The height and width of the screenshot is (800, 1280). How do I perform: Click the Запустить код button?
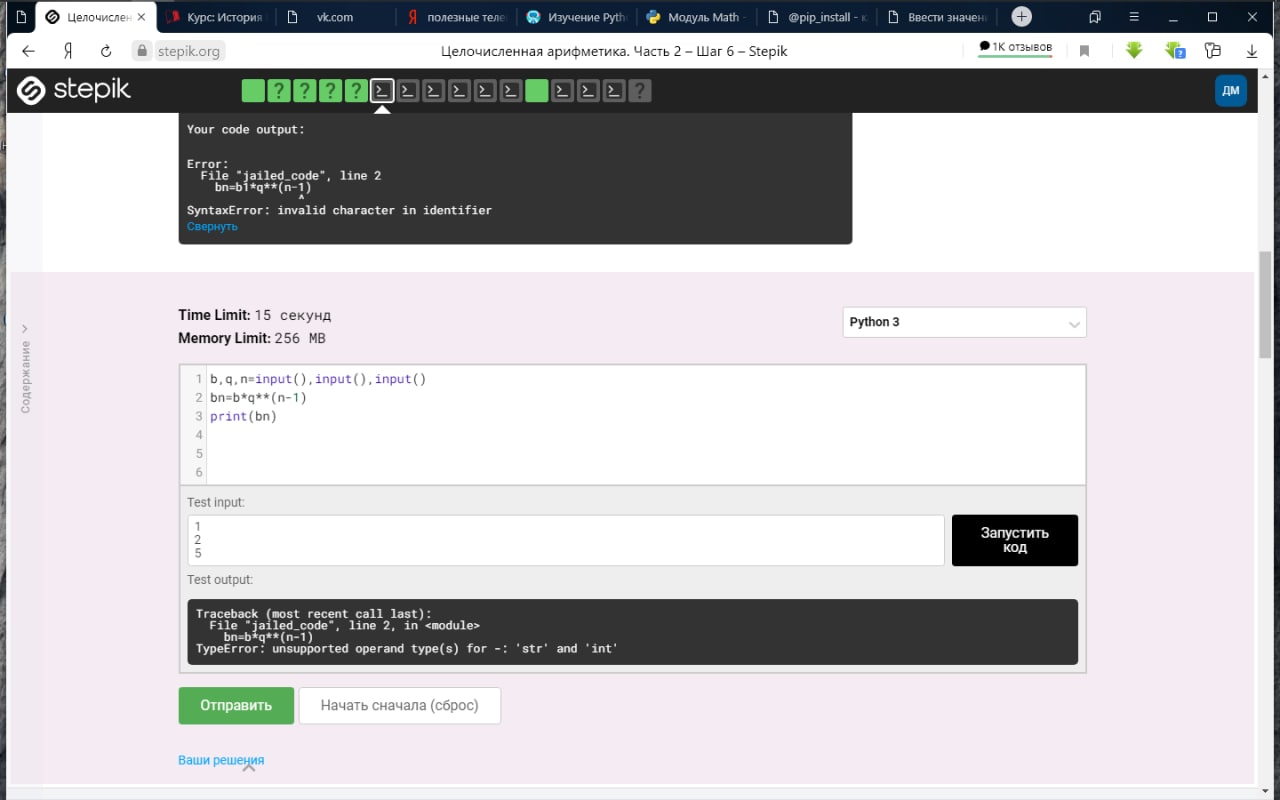1014,540
